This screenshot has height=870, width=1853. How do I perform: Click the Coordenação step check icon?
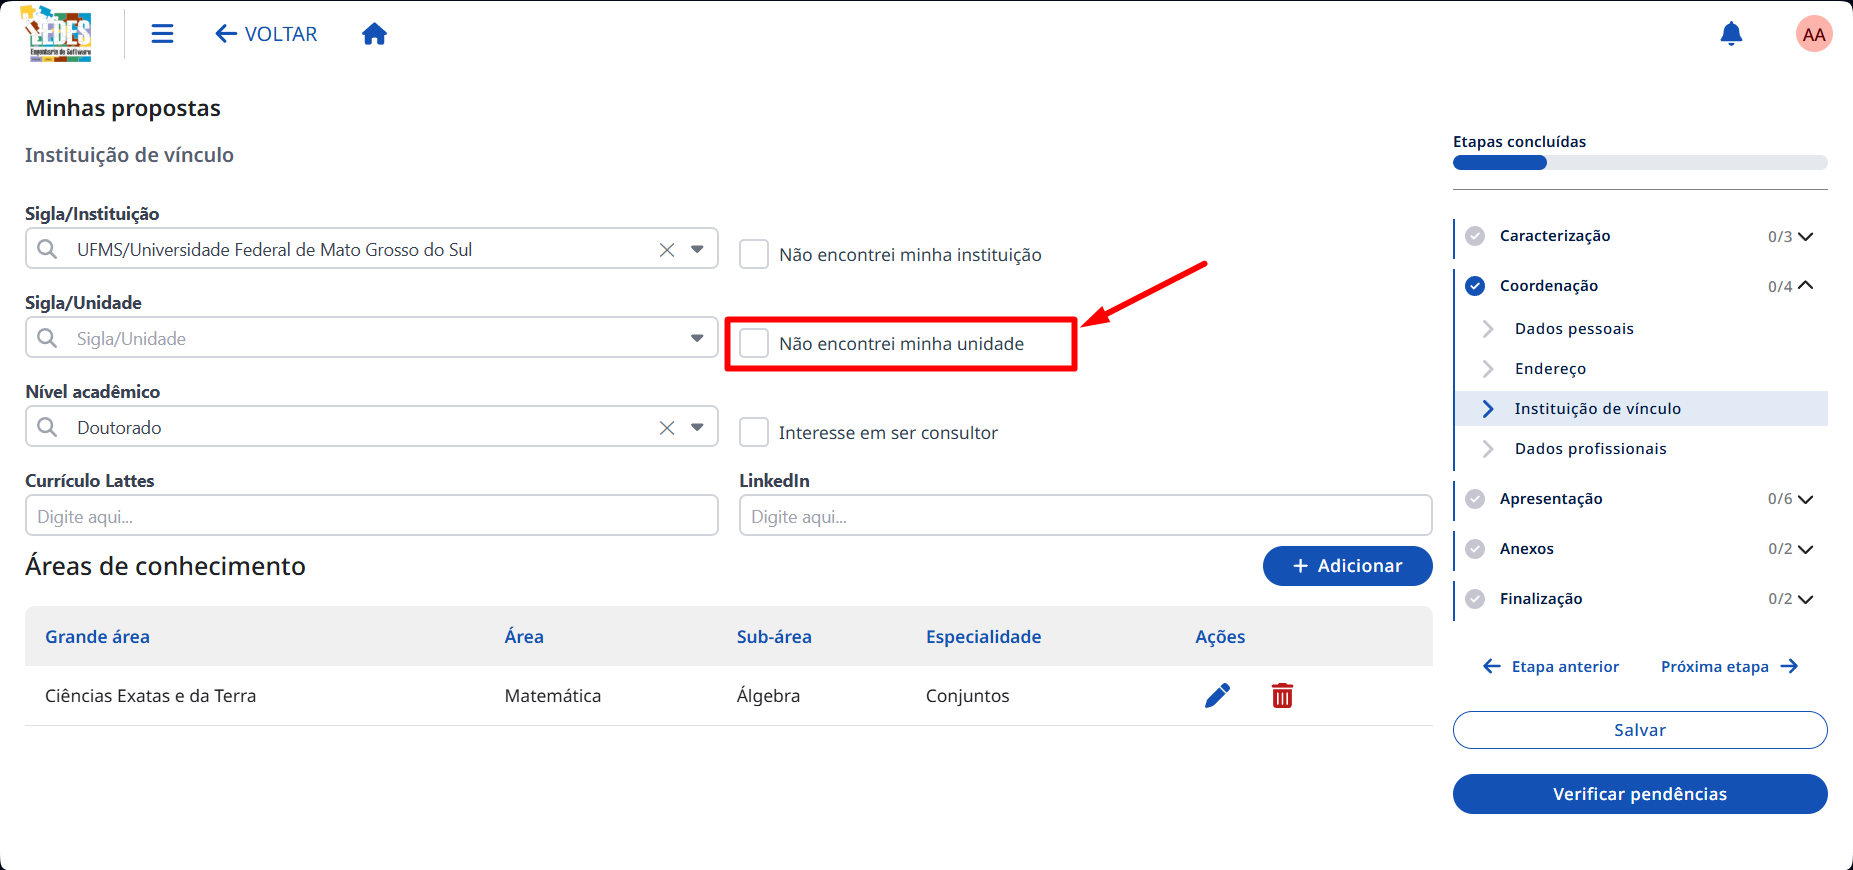[x=1475, y=286]
